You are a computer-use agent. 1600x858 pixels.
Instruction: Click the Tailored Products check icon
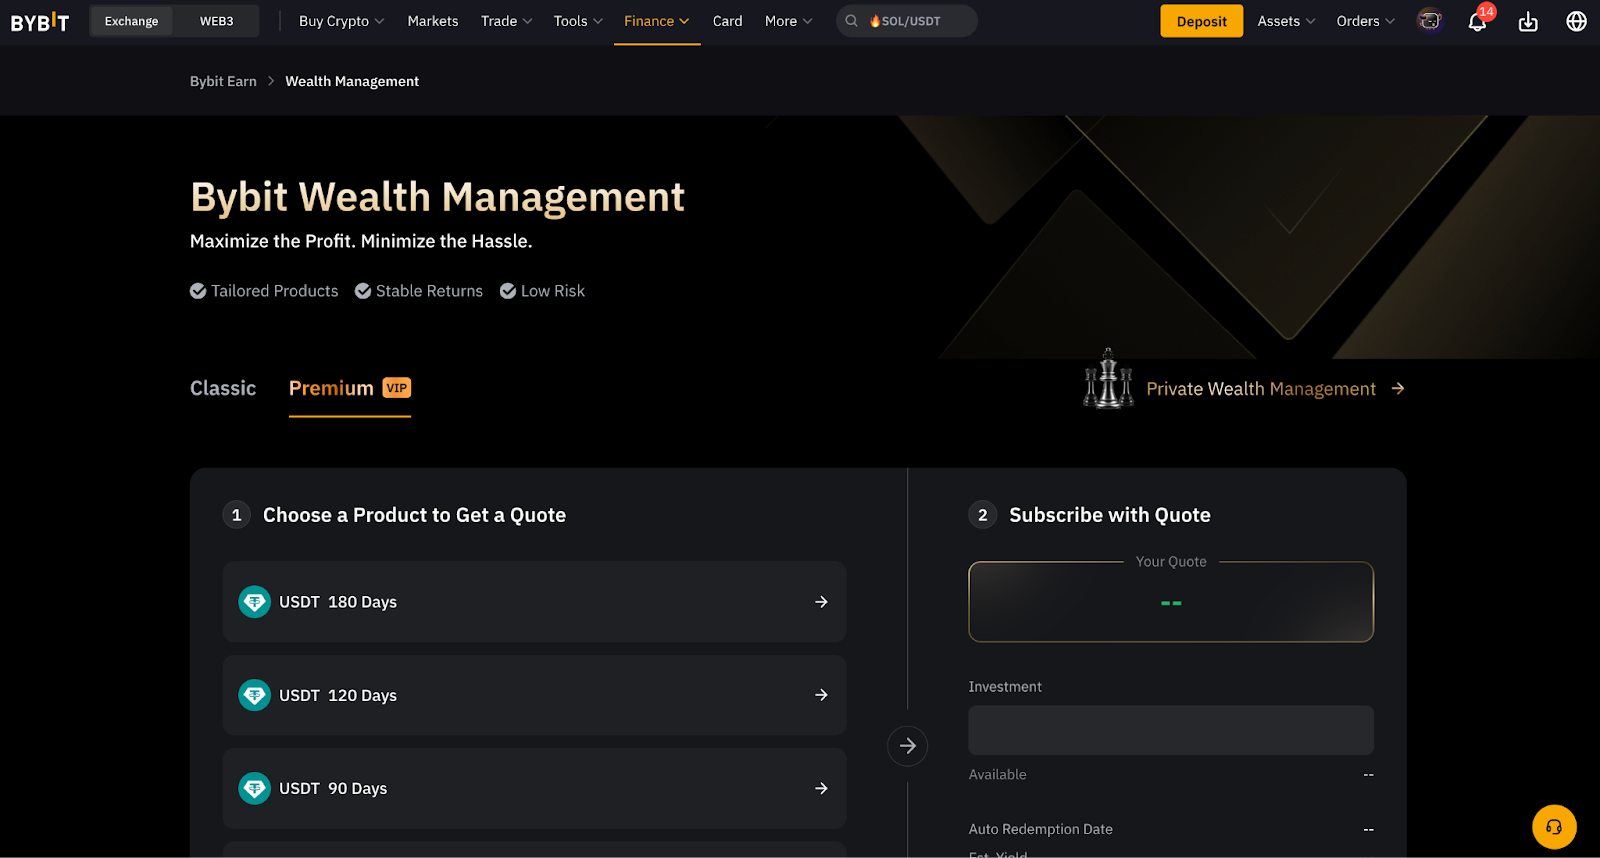[198, 291]
